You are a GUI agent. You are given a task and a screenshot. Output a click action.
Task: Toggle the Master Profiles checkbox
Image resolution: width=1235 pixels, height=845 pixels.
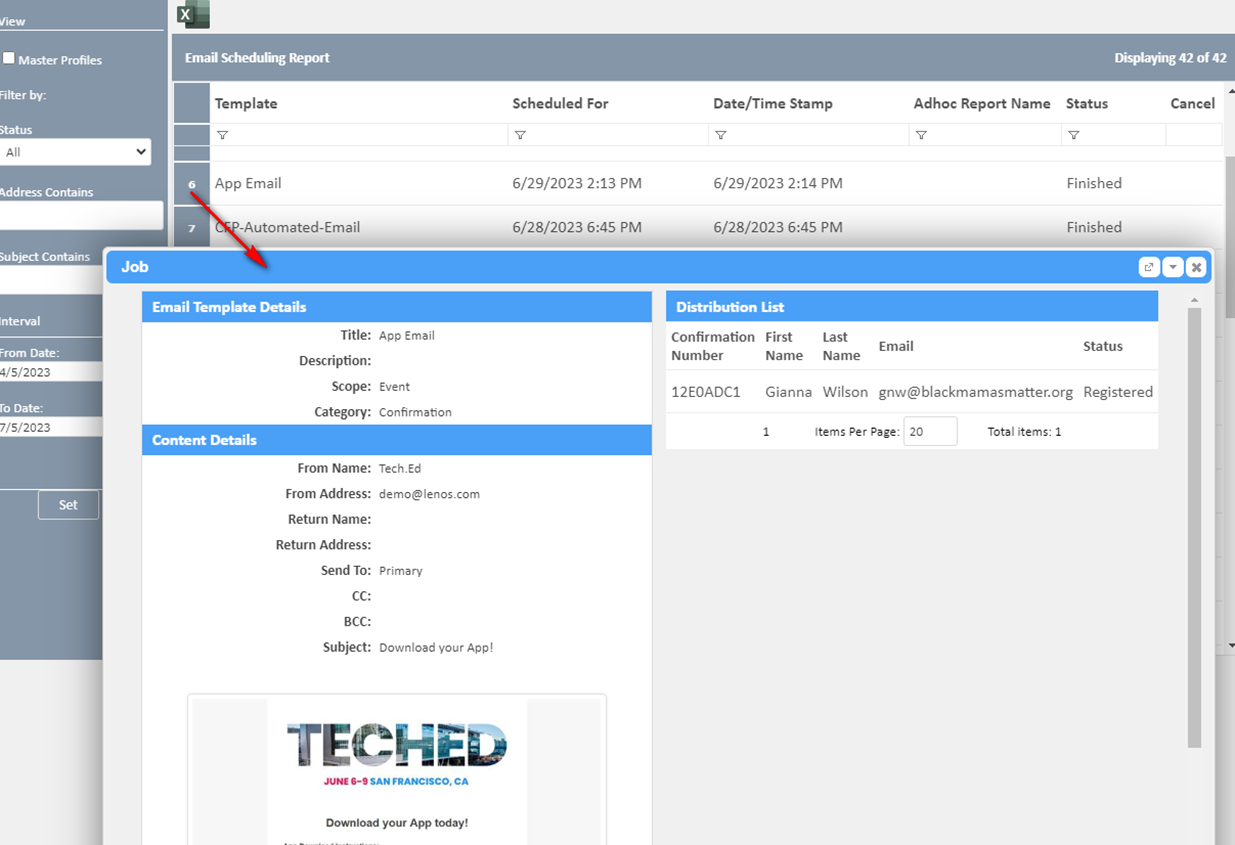click(9, 59)
